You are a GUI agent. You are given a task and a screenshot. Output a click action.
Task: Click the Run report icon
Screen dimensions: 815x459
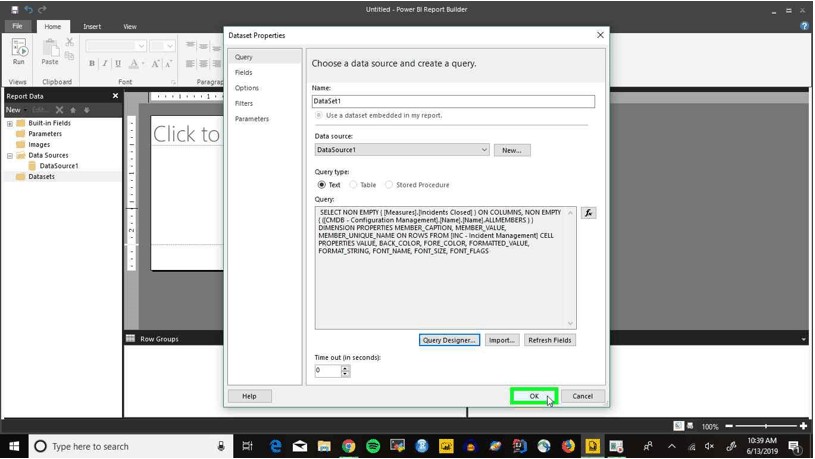(x=19, y=52)
